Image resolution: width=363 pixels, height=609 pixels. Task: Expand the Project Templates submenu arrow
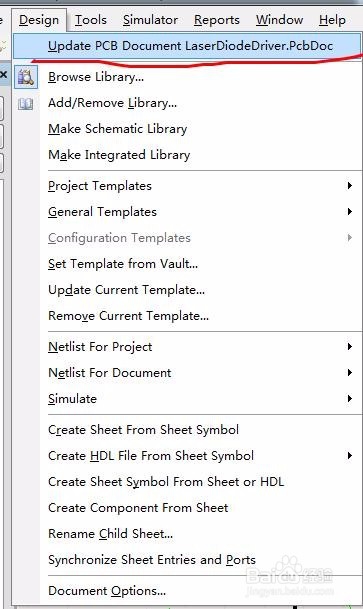click(350, 186)
